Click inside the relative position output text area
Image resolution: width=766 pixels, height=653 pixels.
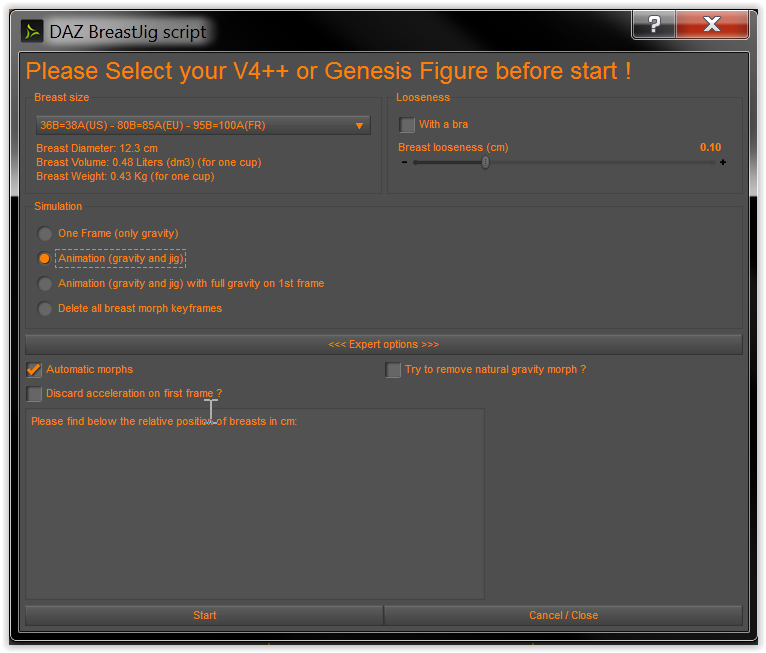(x=255, y=504)
